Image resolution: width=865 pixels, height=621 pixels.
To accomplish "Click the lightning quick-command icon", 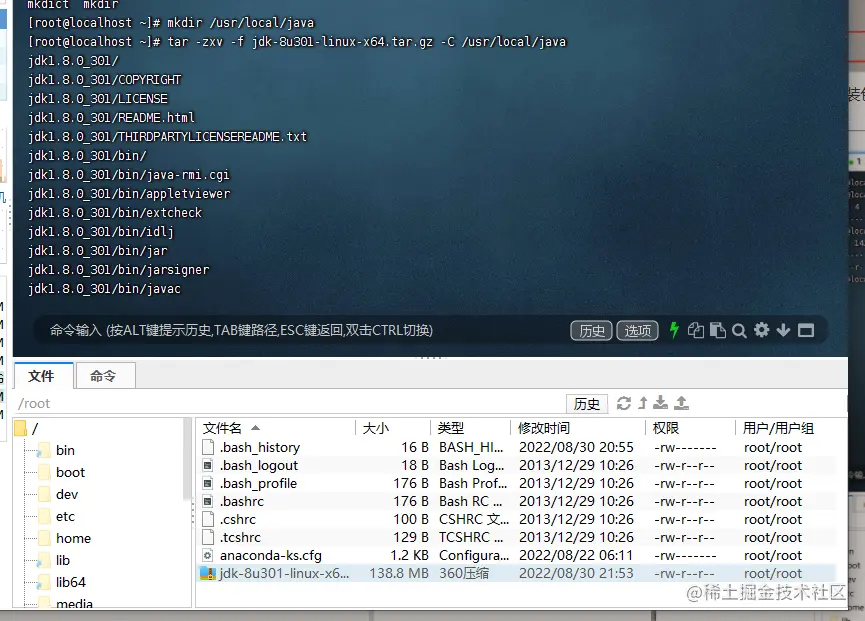I will point(674,330).
